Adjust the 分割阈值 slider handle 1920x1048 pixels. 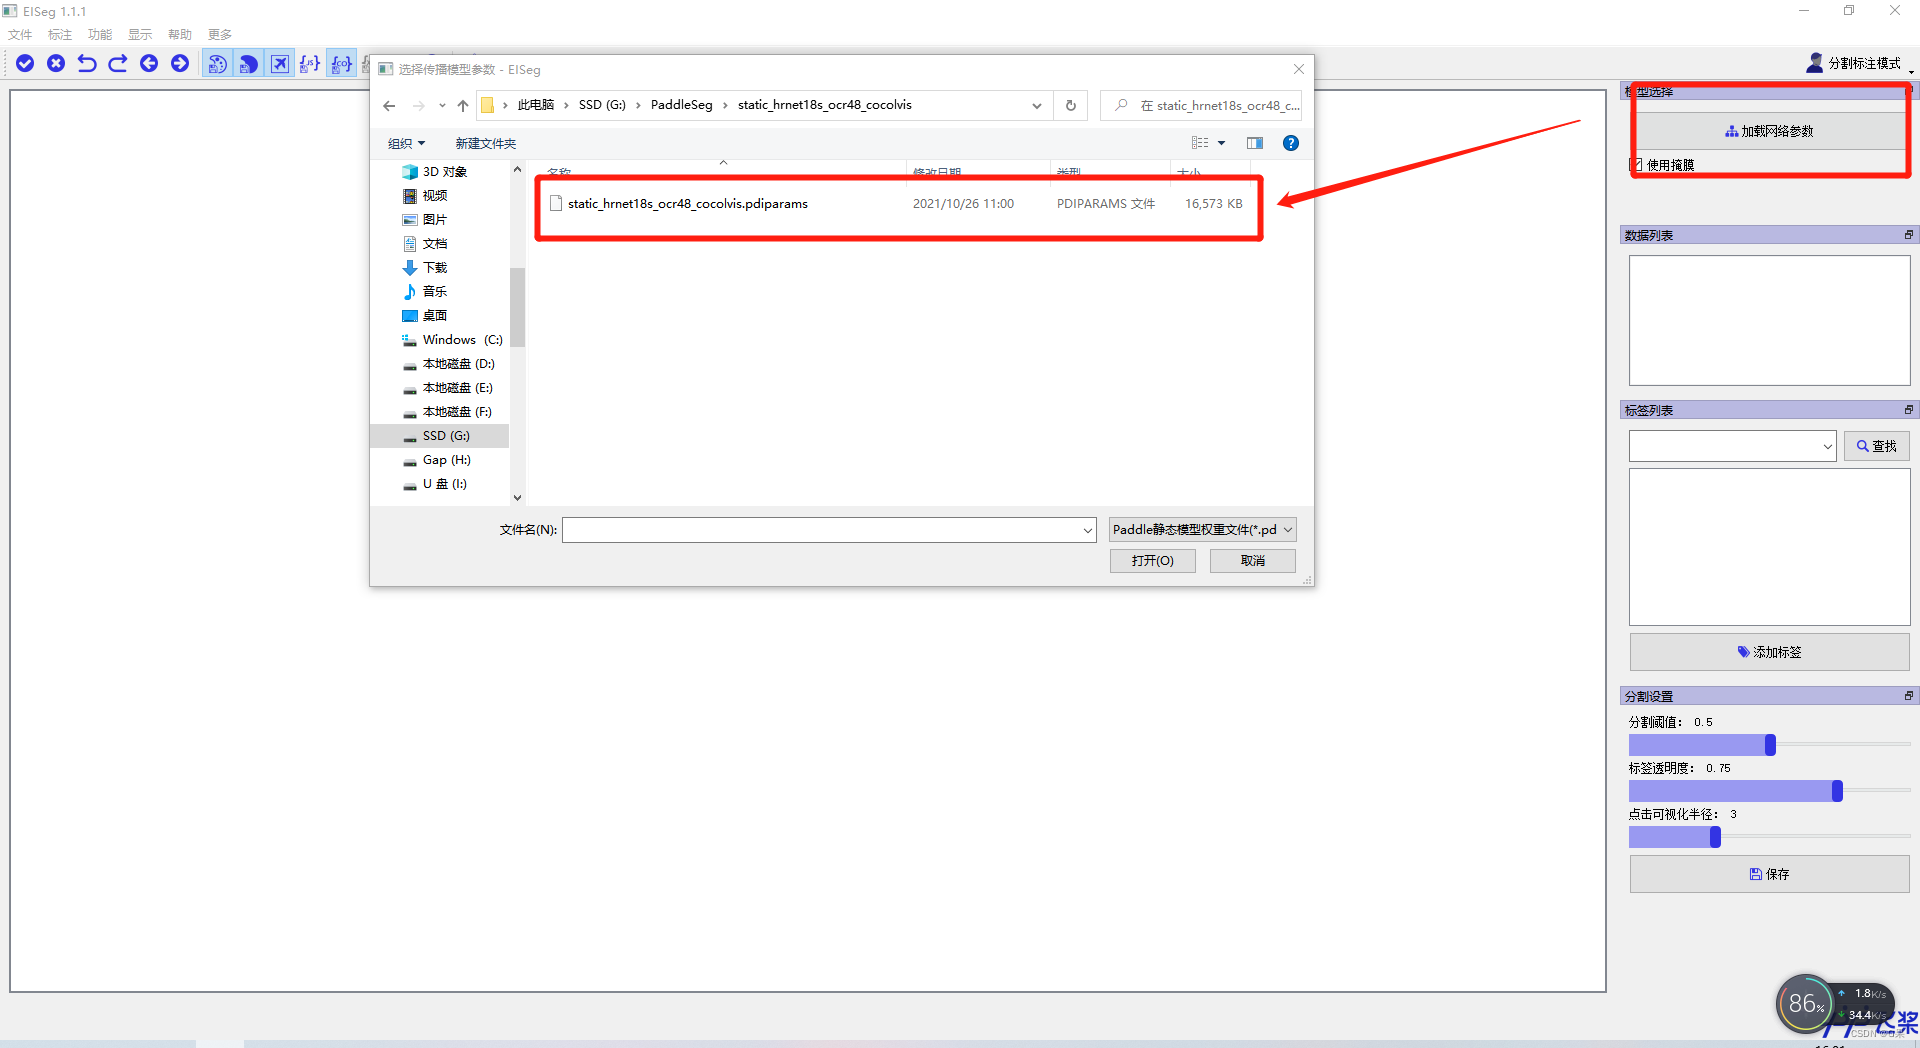1770,745
